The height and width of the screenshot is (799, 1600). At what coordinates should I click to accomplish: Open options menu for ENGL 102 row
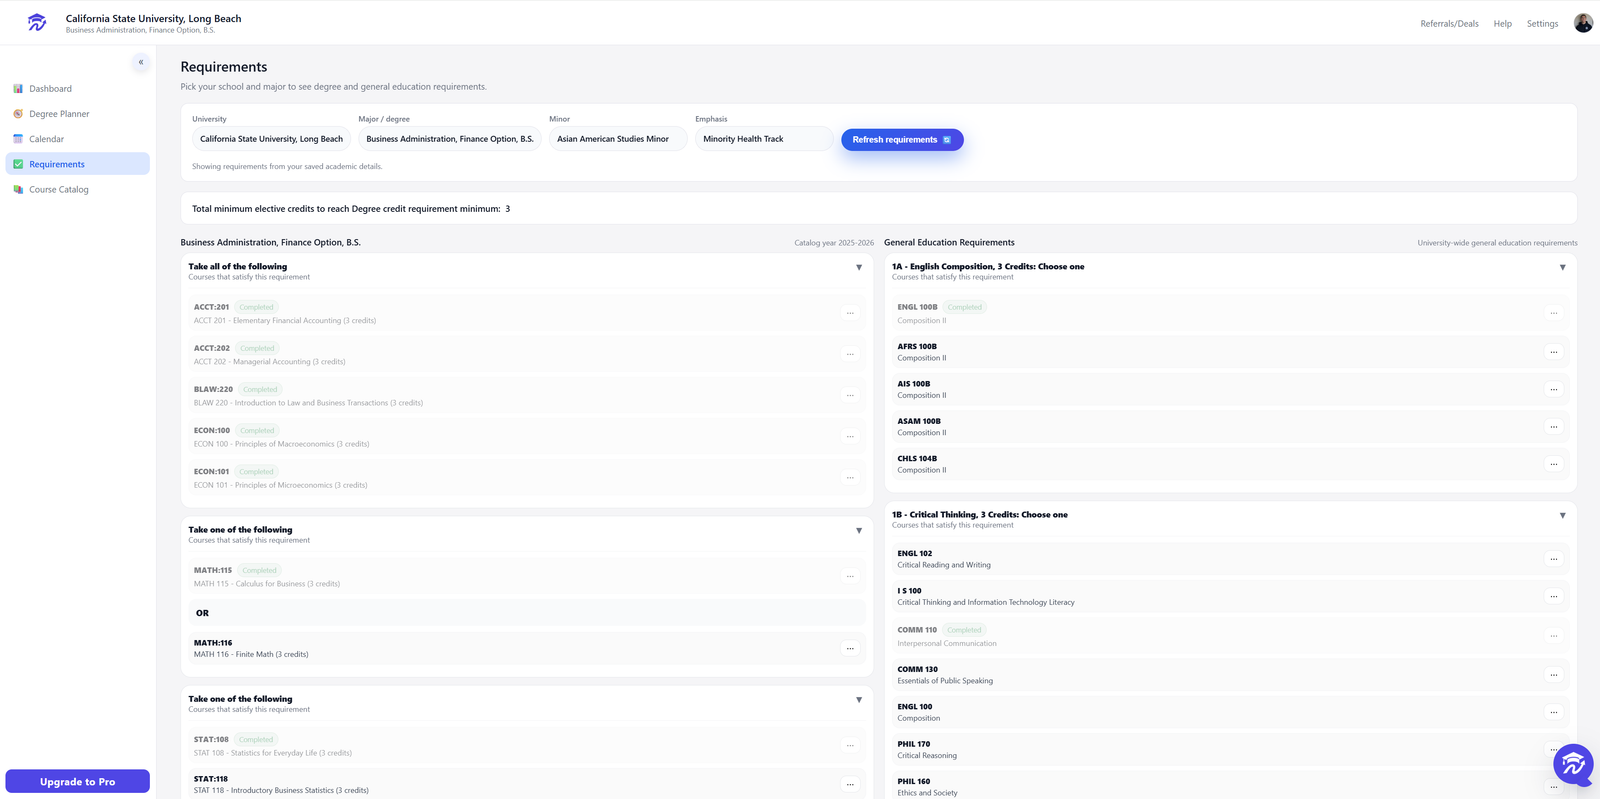tap(1553, 559)
